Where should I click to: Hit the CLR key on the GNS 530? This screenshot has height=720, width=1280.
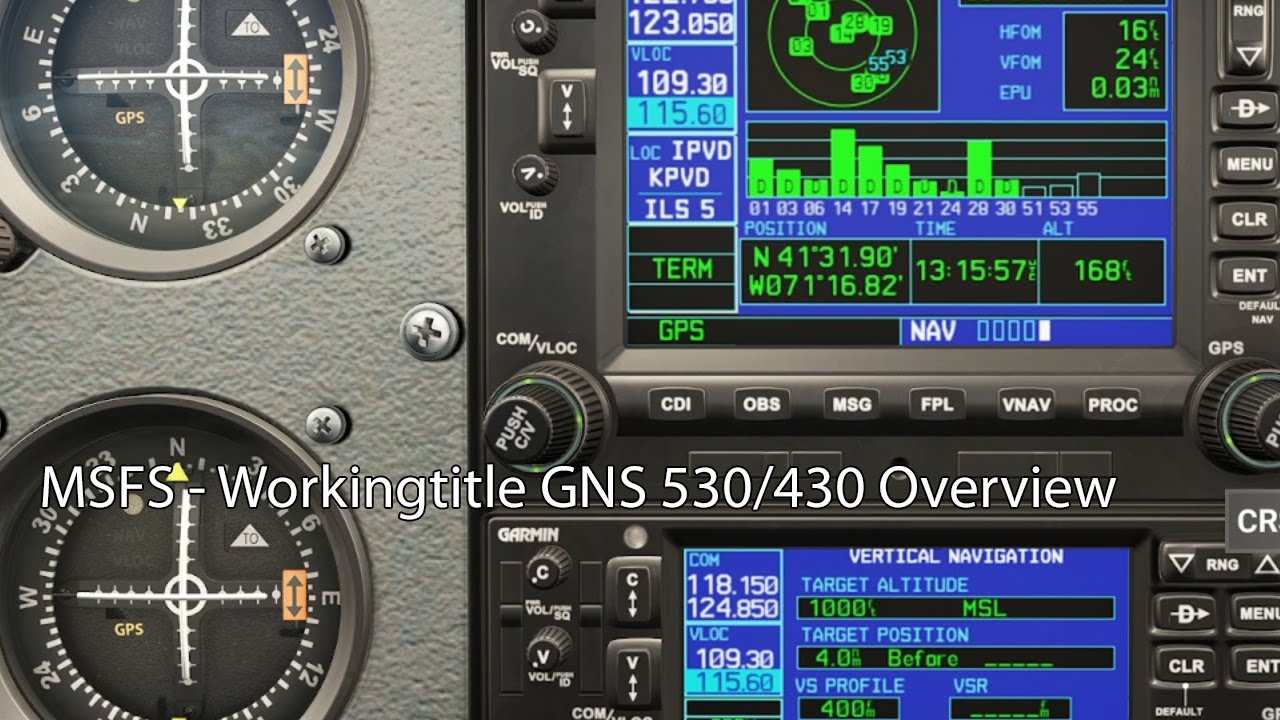click(x=1248, y=218)
